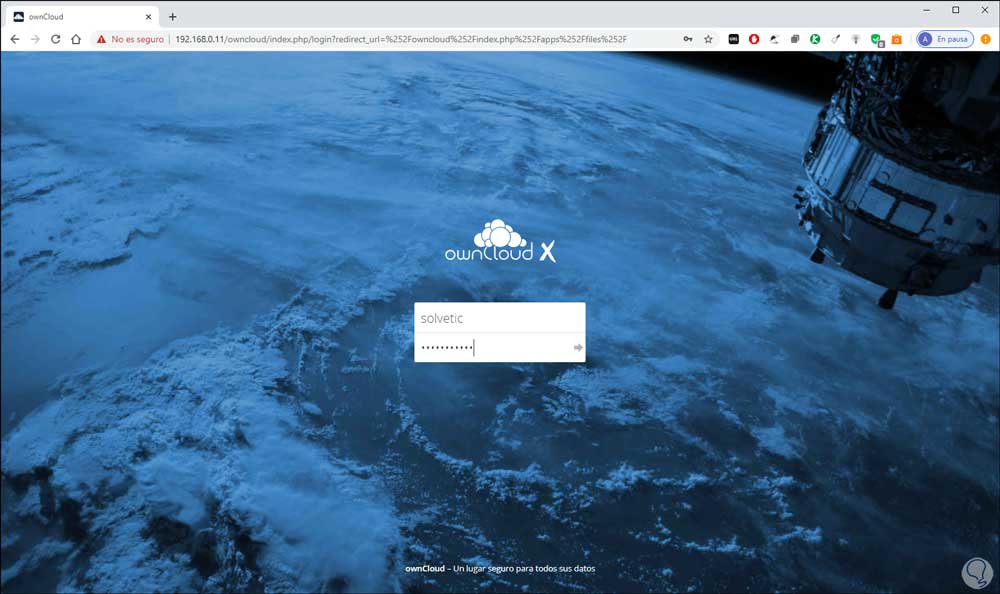Bookmark this page with the star

(x=708, y=39)
